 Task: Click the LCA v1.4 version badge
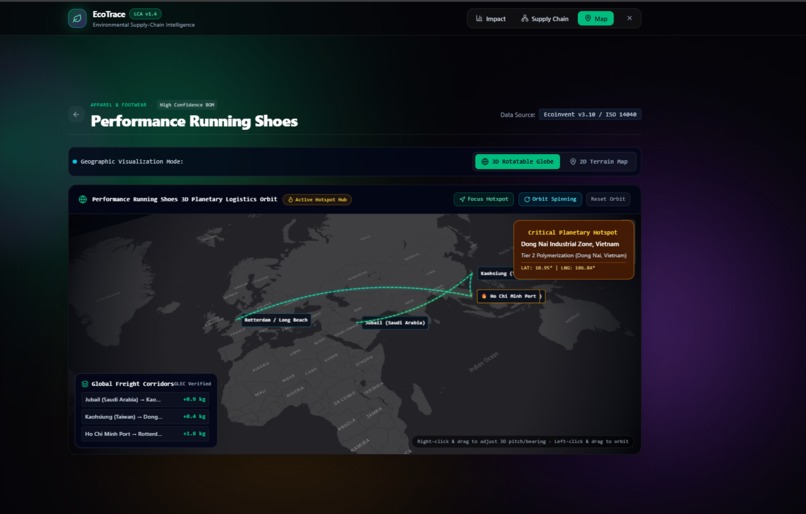145,14
